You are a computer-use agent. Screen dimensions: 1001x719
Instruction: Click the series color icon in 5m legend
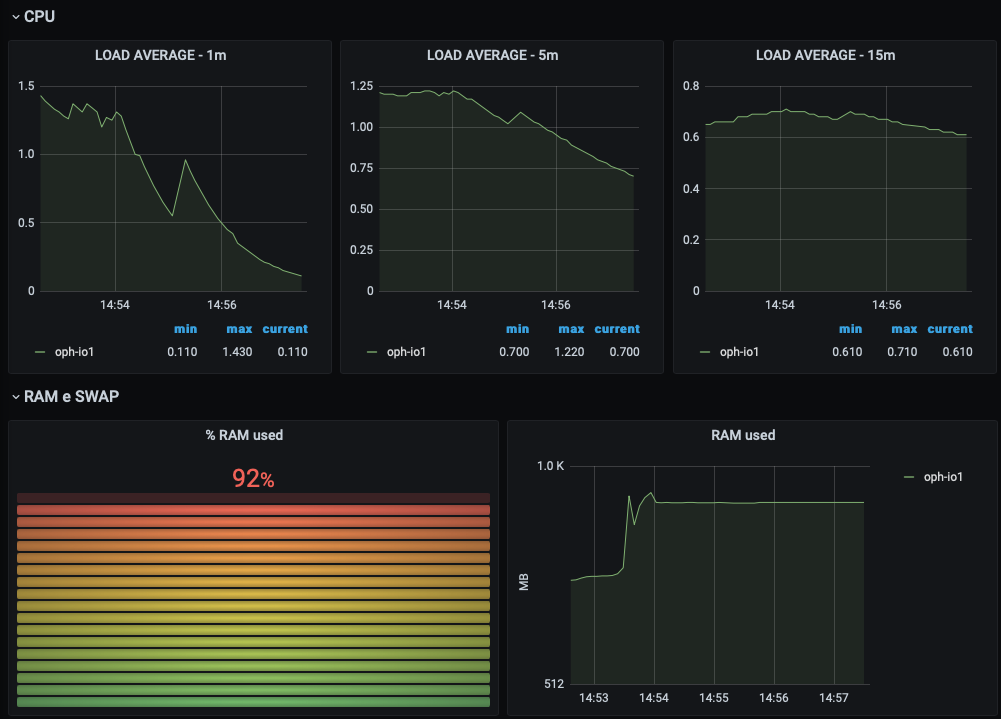(371, 351)
